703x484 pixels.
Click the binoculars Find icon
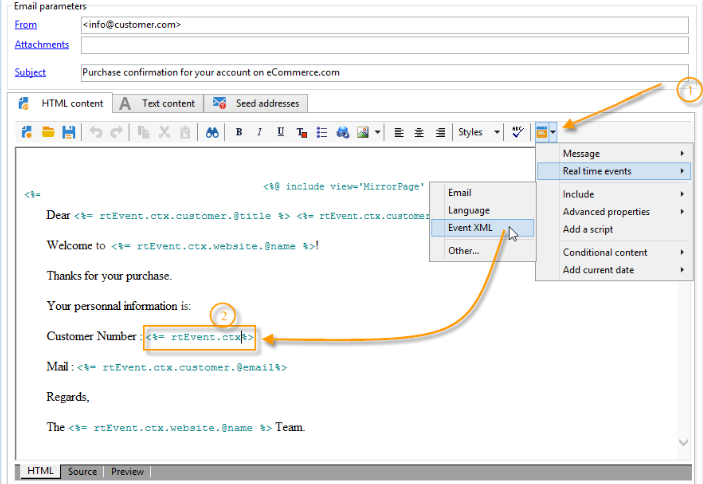point(212,132)
